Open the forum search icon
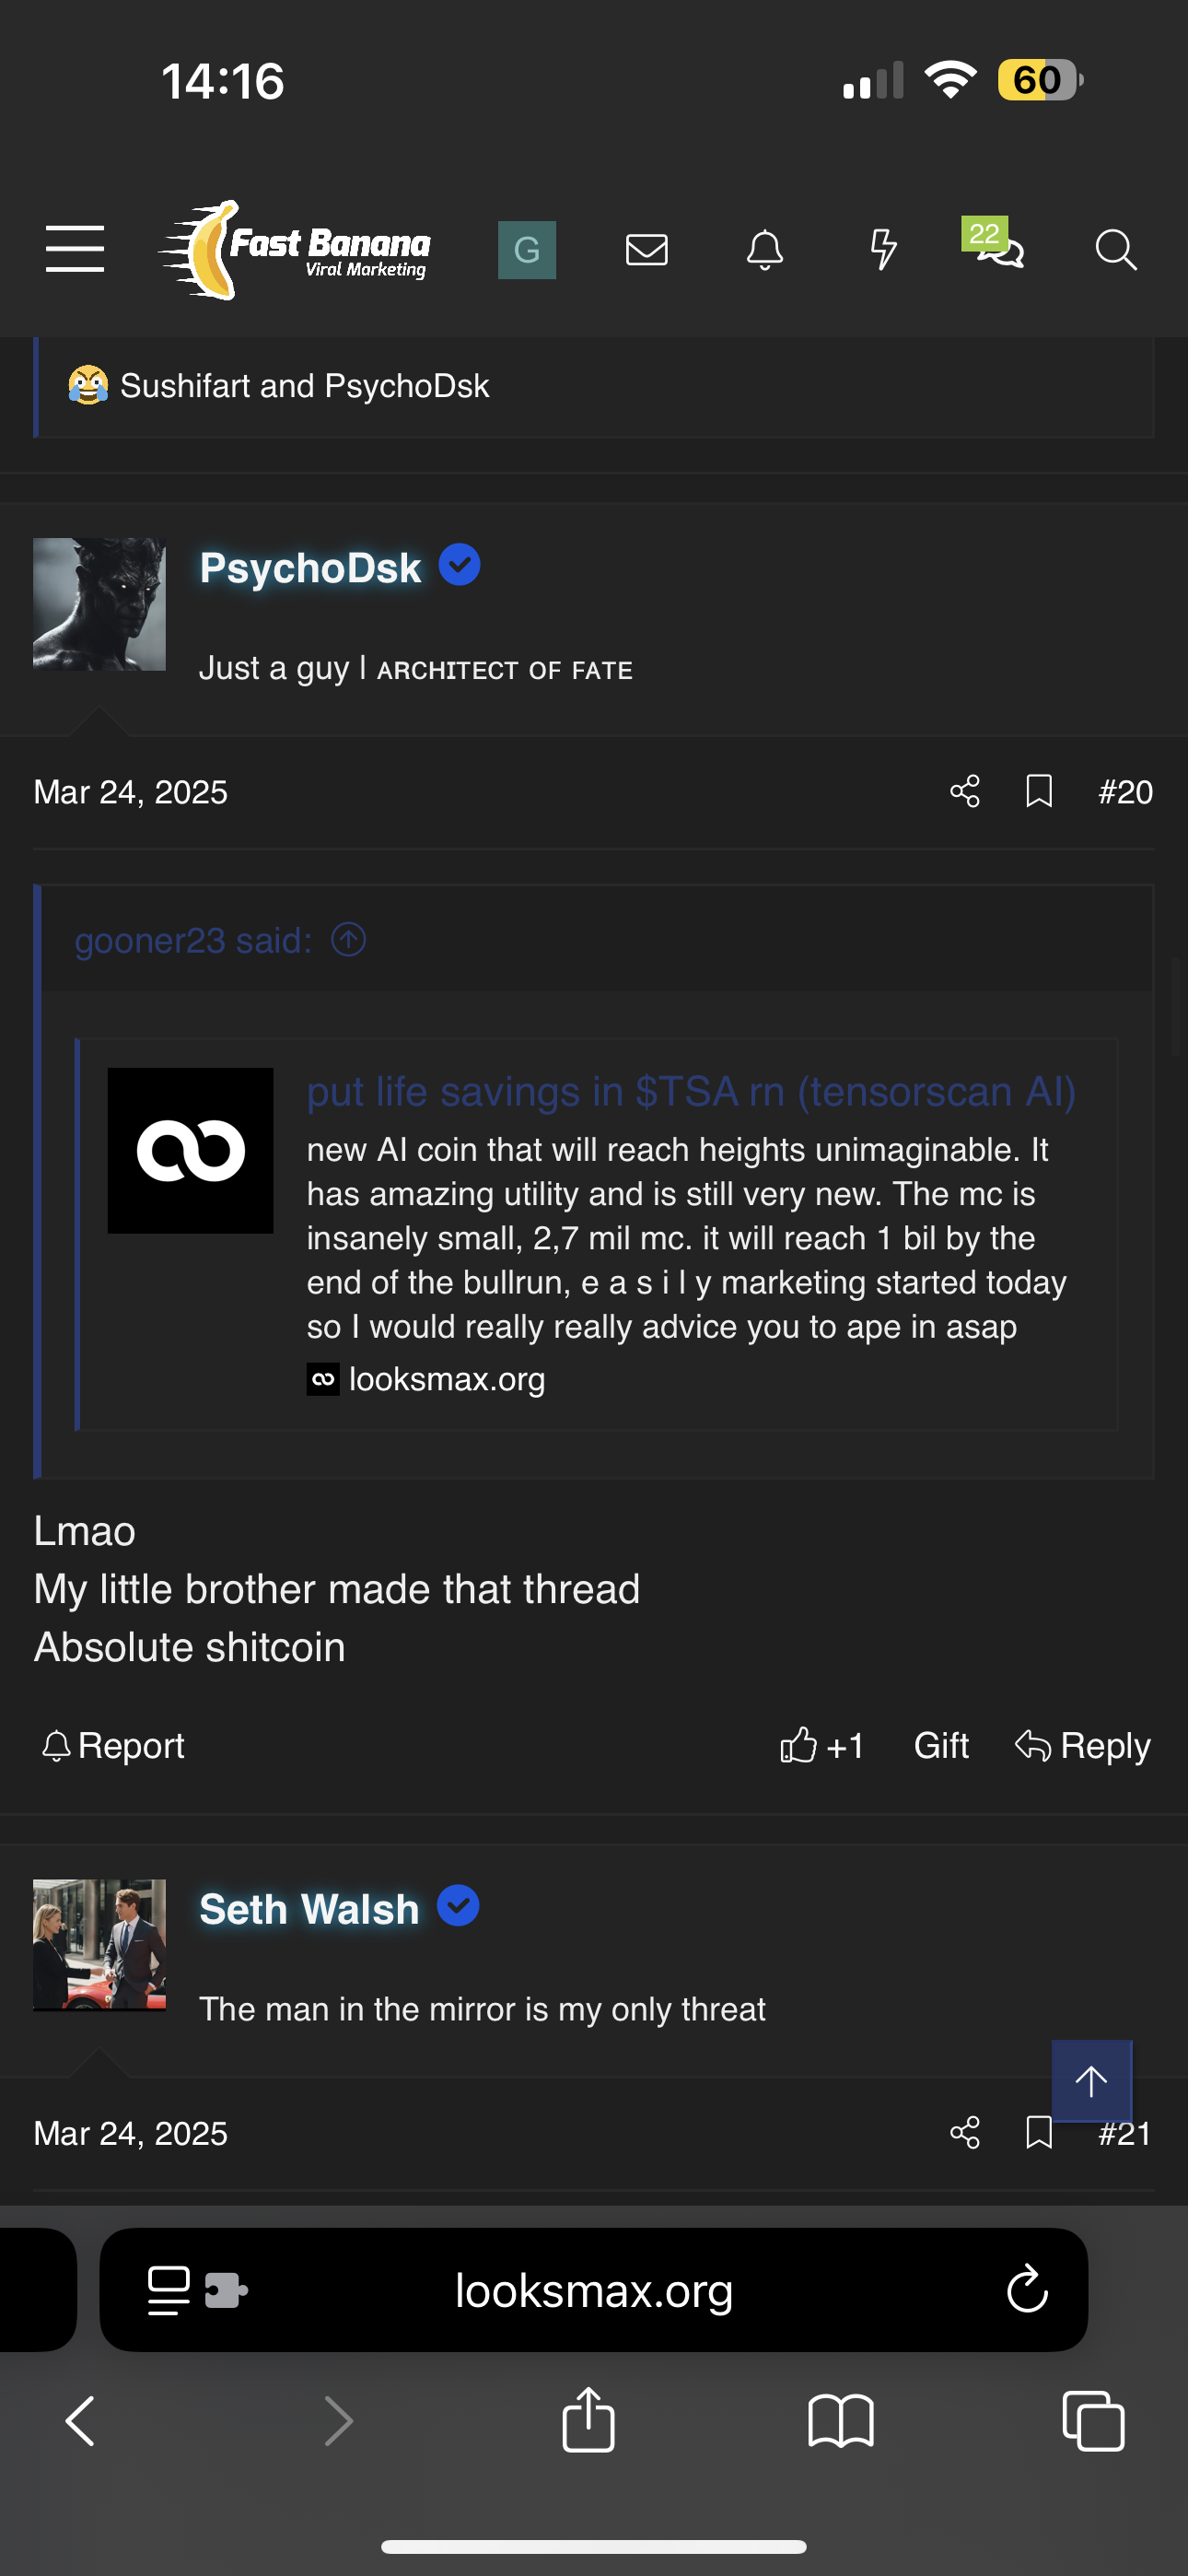The image size is (1188, 2576). pos(1115,249)
